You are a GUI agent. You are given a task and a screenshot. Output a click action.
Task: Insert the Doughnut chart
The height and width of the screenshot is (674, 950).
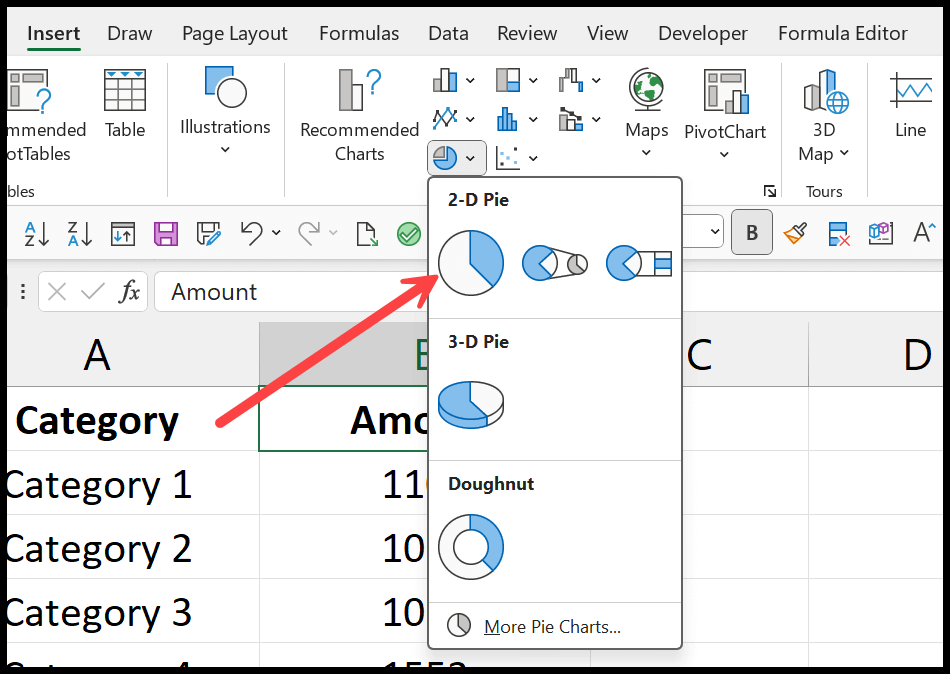coord(471,547)
